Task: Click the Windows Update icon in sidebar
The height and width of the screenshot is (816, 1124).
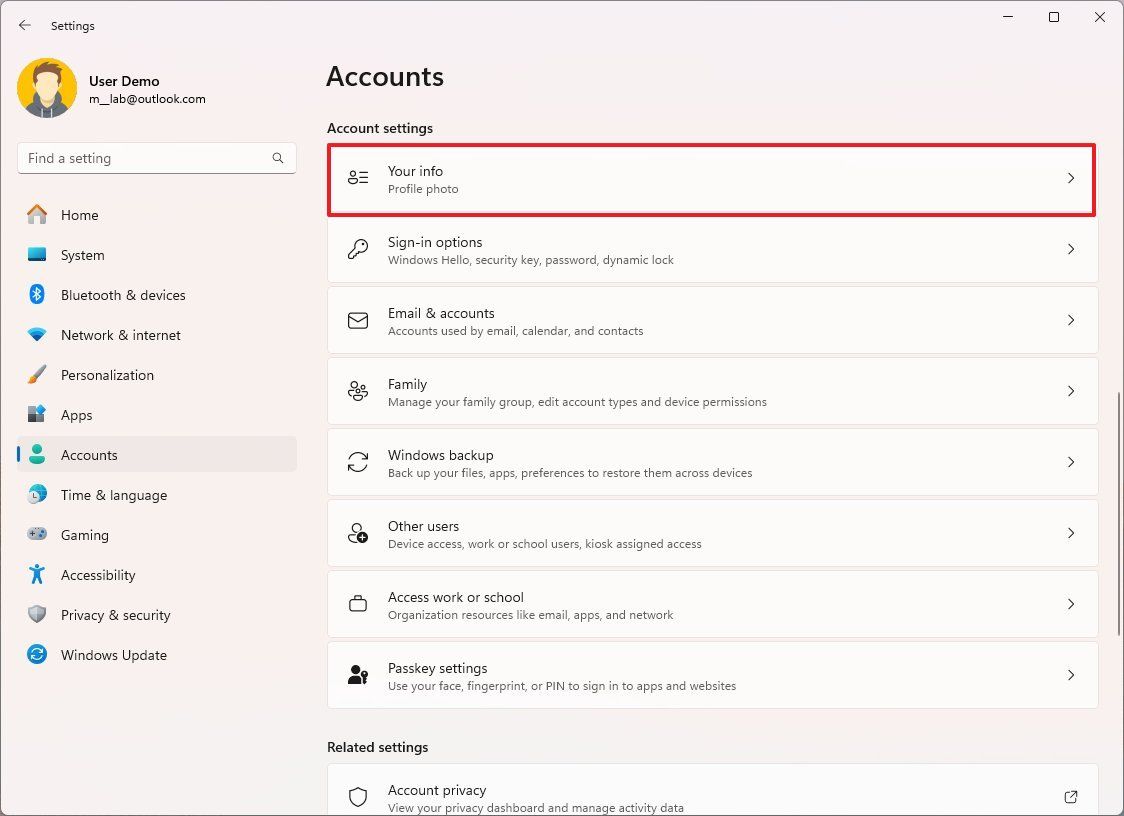Action: [x=37, y=655]
